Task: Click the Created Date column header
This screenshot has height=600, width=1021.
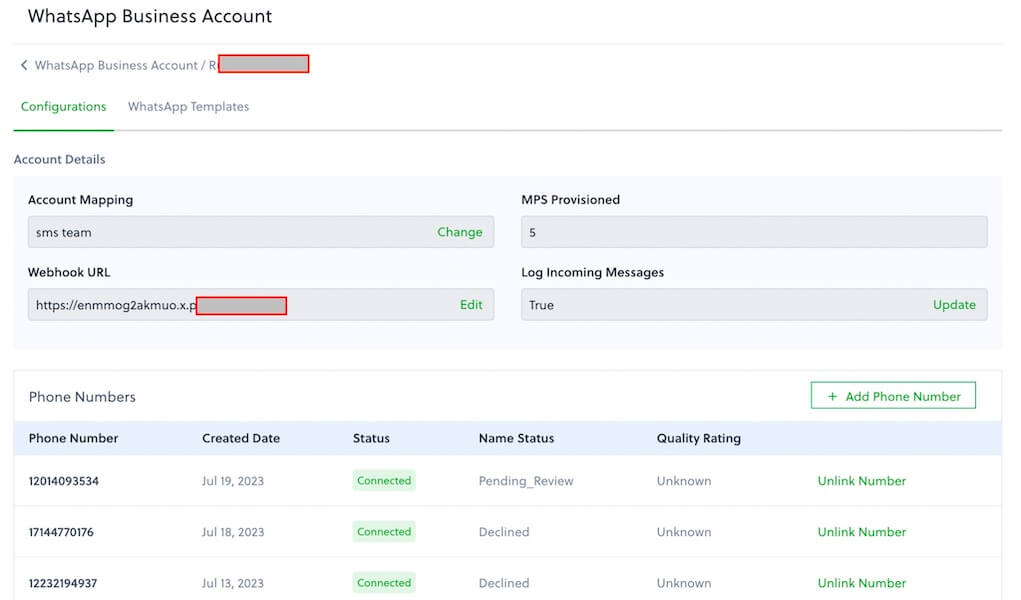Action: [241, 438]
